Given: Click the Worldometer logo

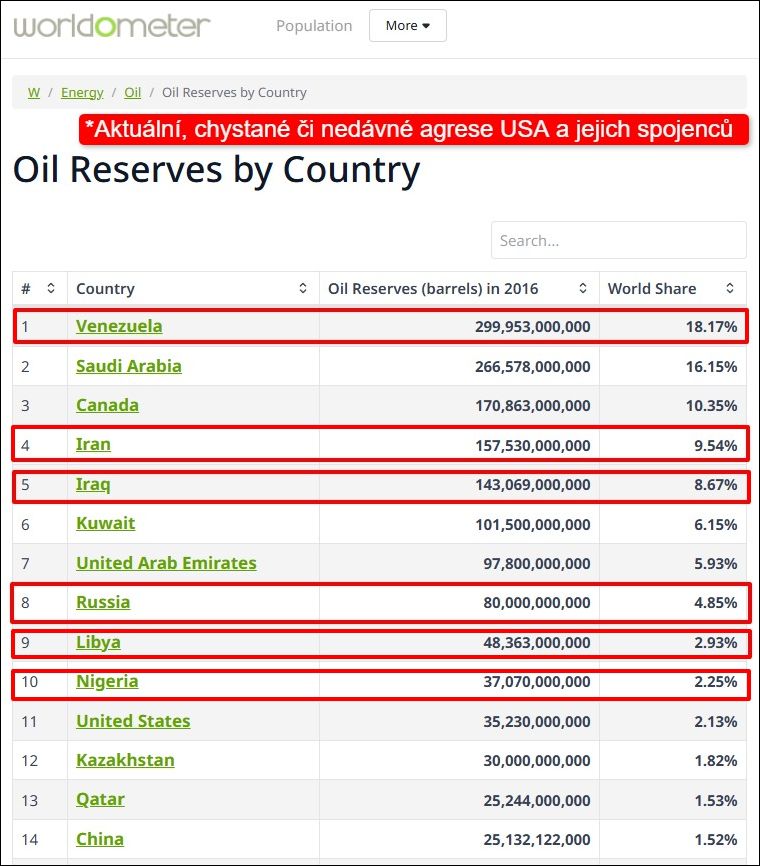Looking at the screenshot, I should point(112,25).
